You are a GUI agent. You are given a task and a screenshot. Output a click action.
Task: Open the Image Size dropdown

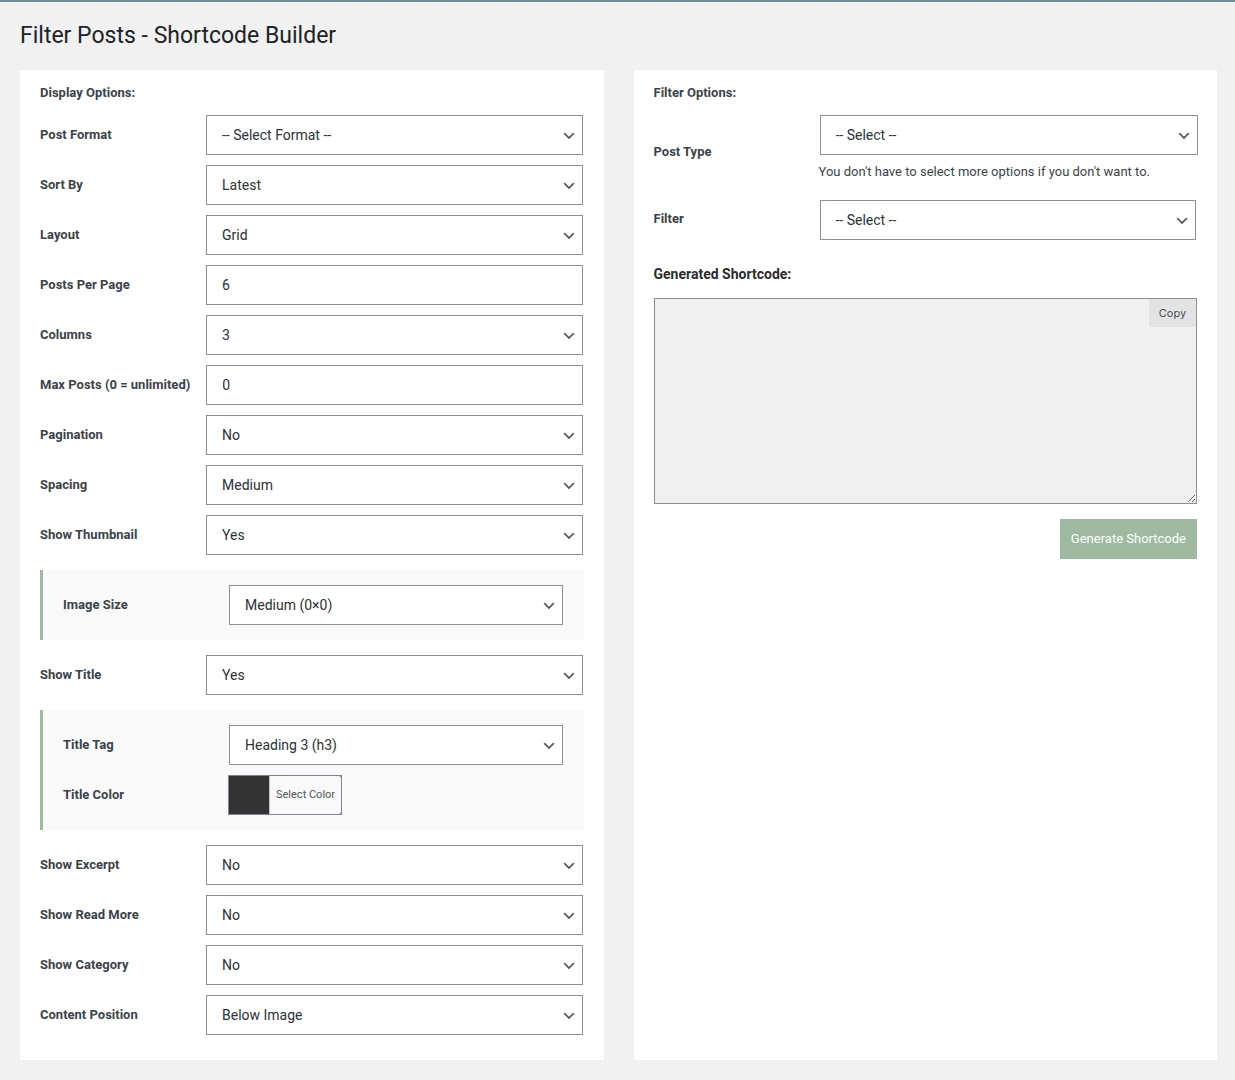[395, 605]
